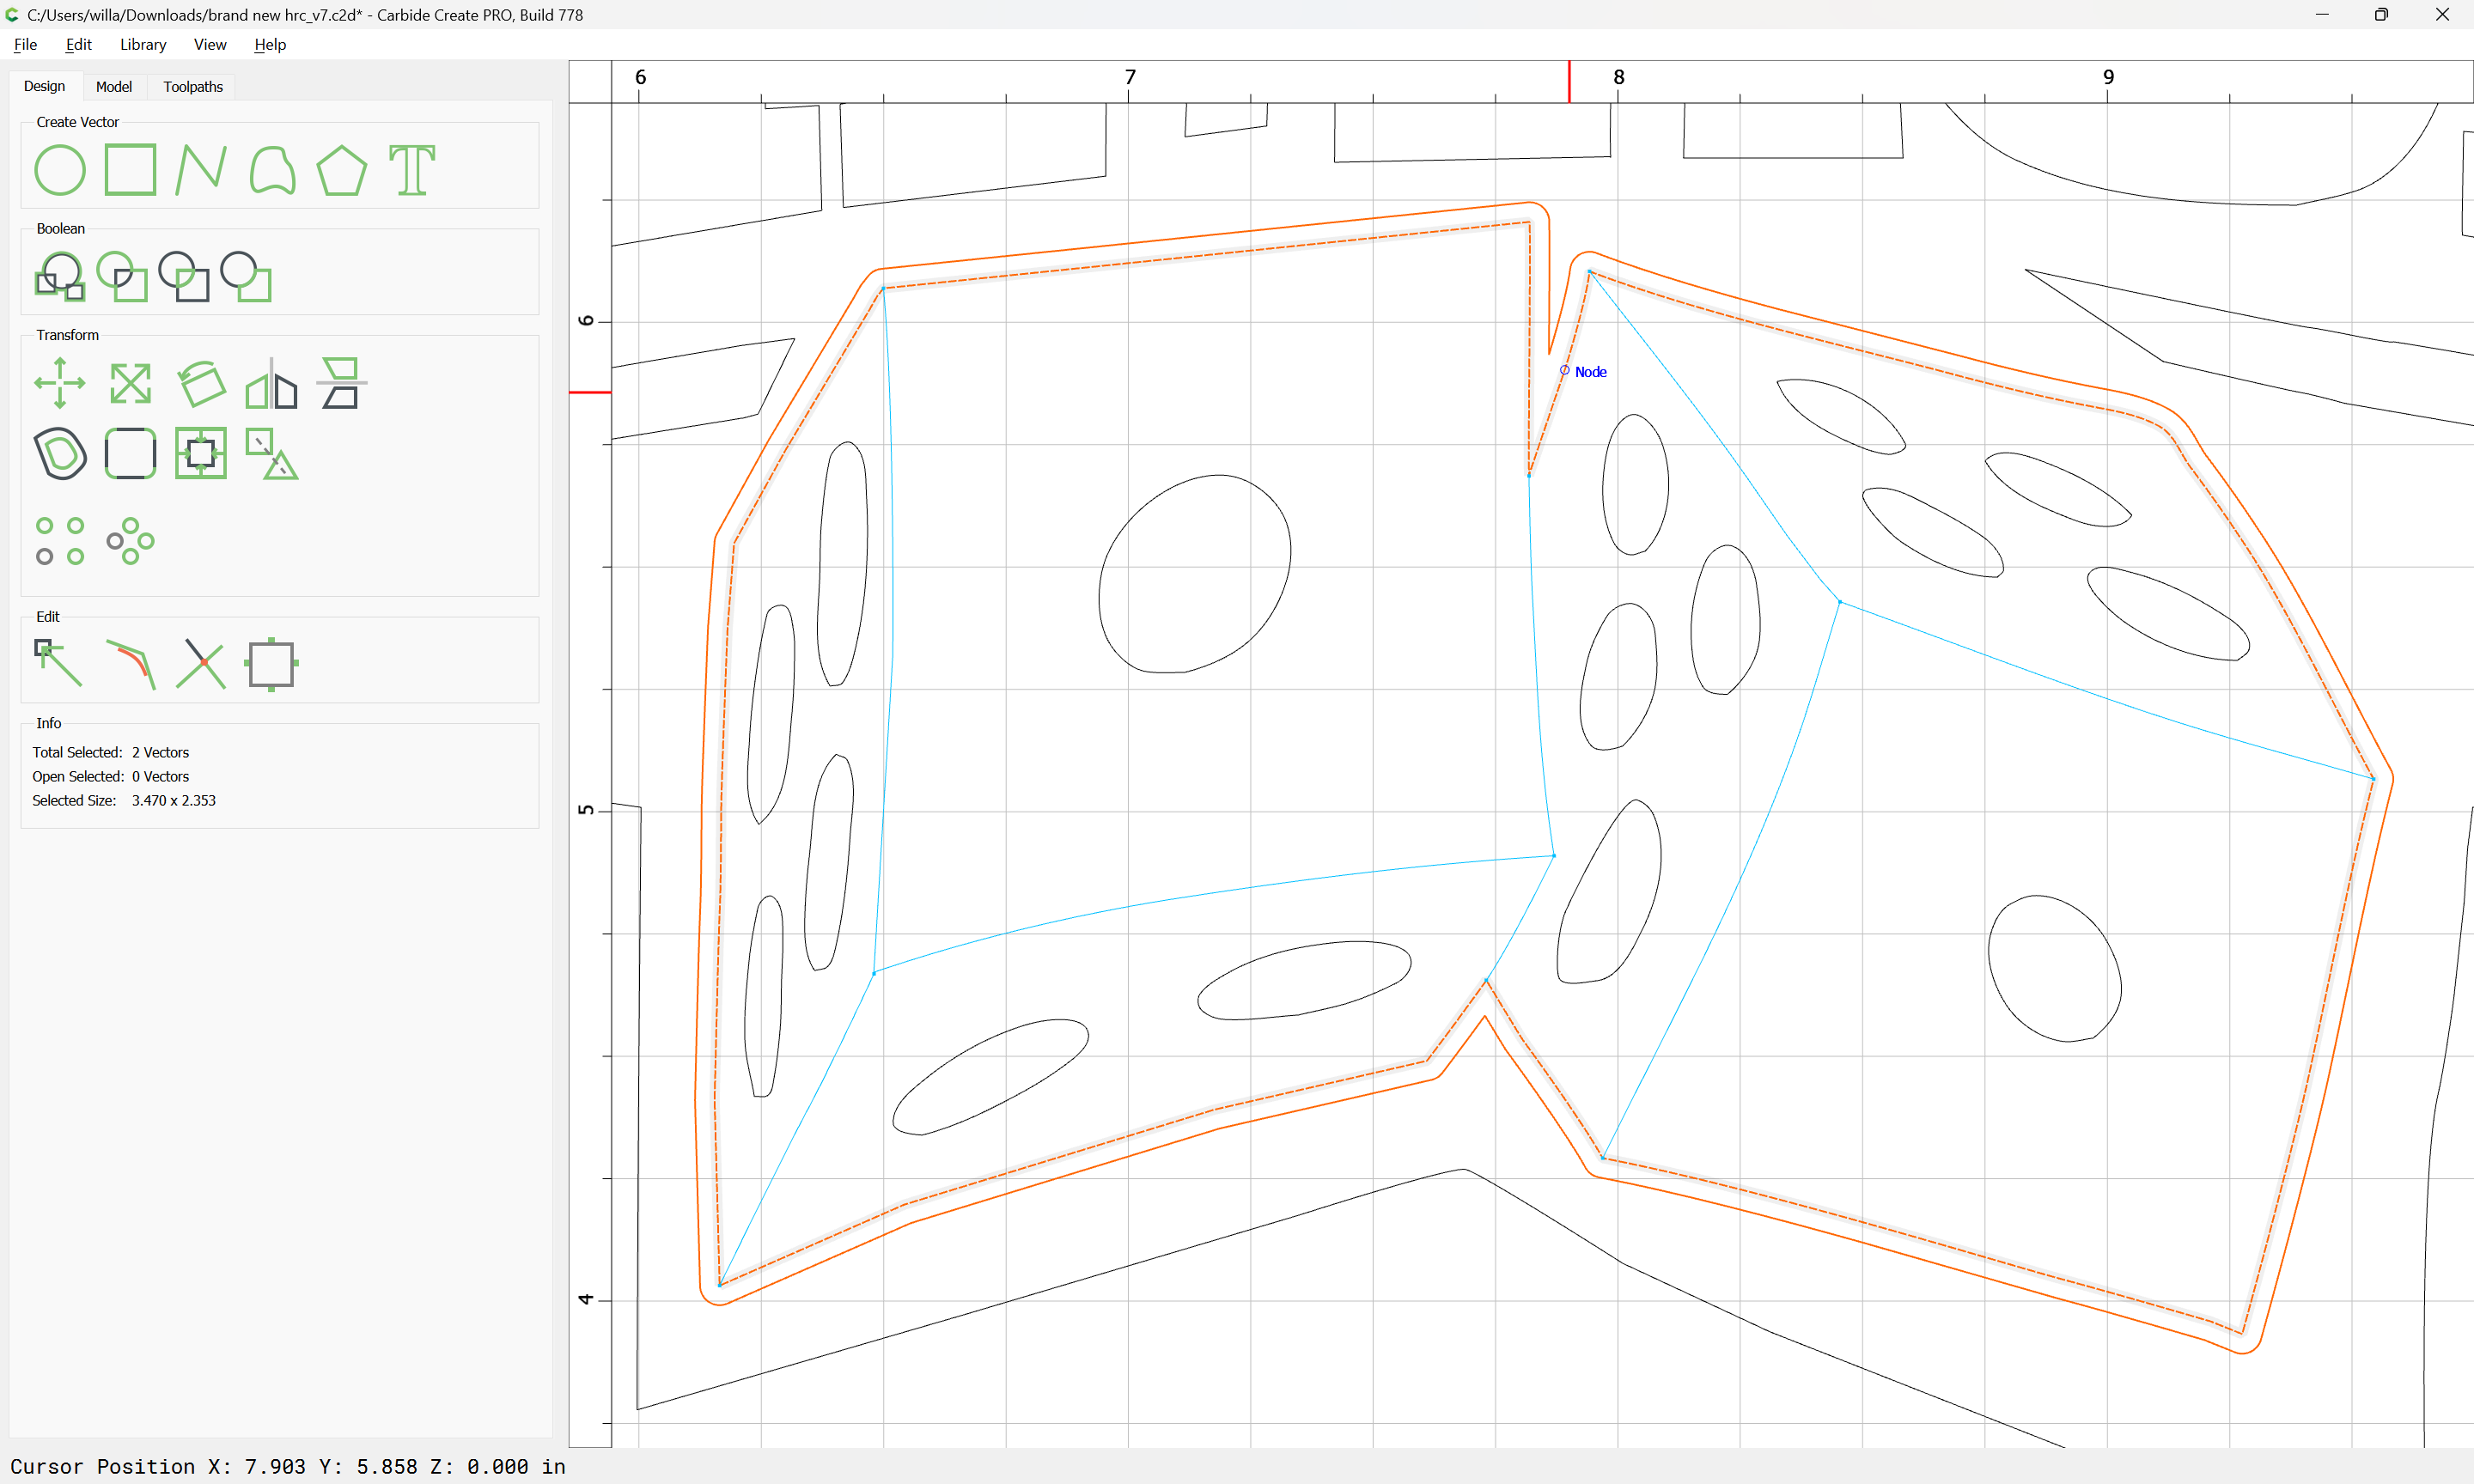Switch to the Model tab
The width and height of the screenshot is (2474, 1484).
coord(114,87)
